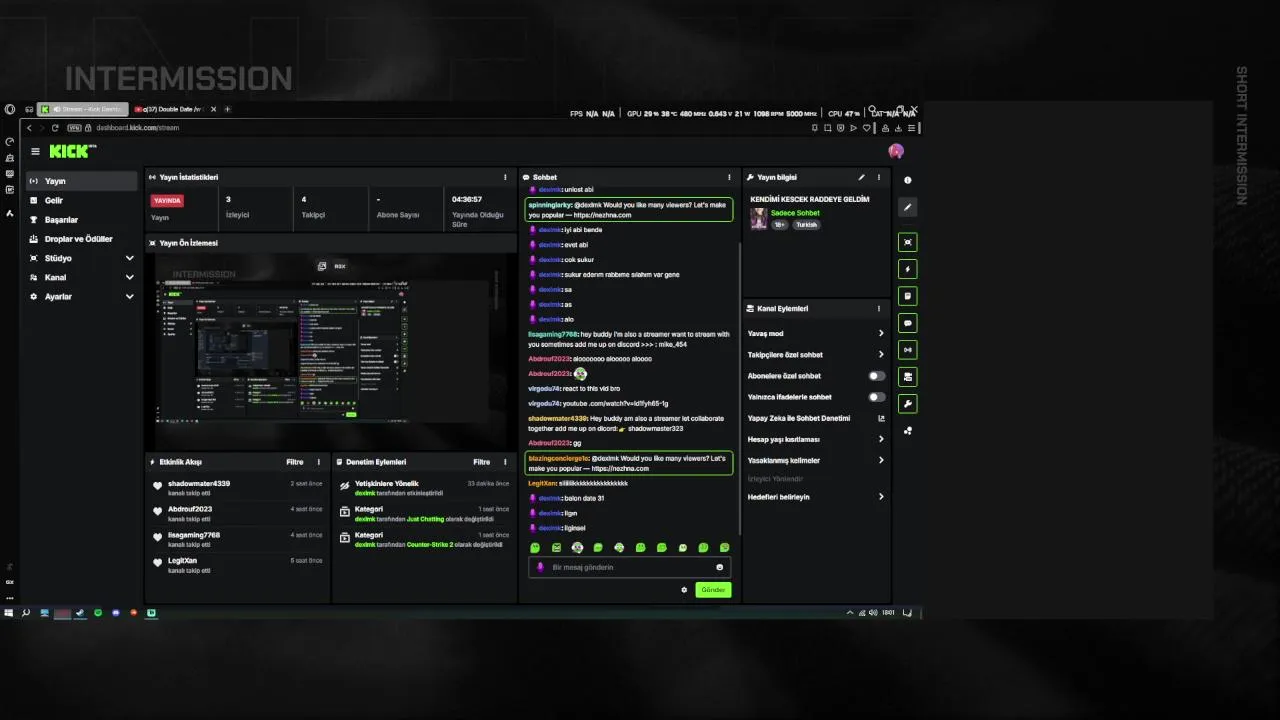Open emoji picker in message box
The image size is (1280, 720).
tap(719, 567)
